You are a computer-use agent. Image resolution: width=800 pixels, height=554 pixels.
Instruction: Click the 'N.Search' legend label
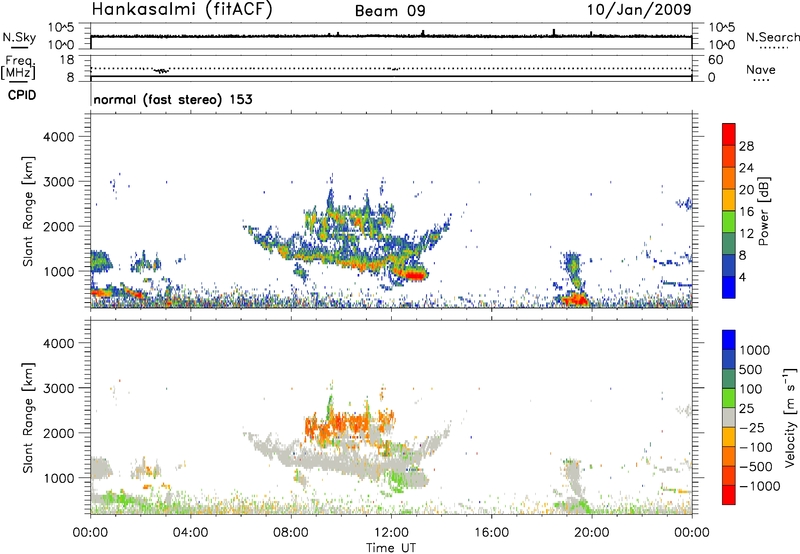point(773,37)
